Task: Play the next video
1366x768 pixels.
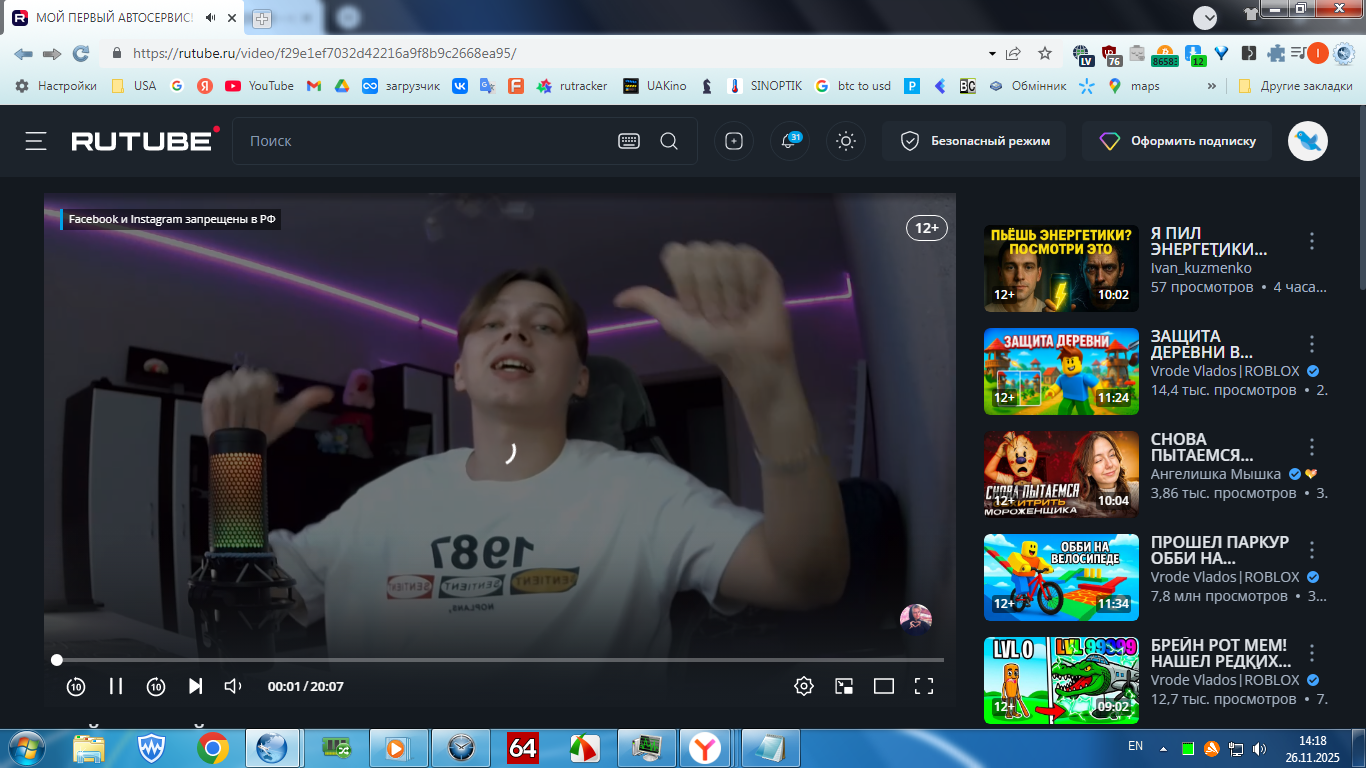Action: [196, 686]
